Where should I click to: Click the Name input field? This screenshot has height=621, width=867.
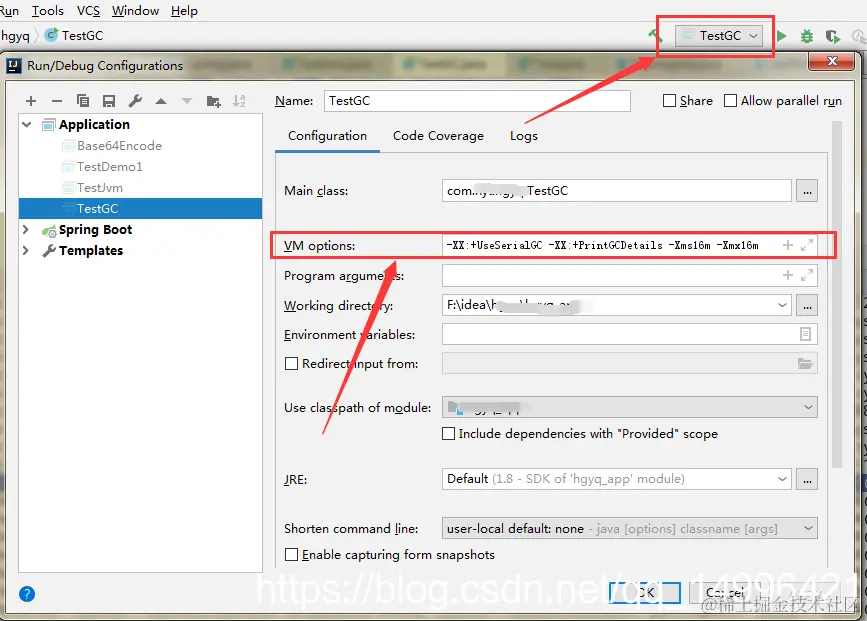[477, 101]
